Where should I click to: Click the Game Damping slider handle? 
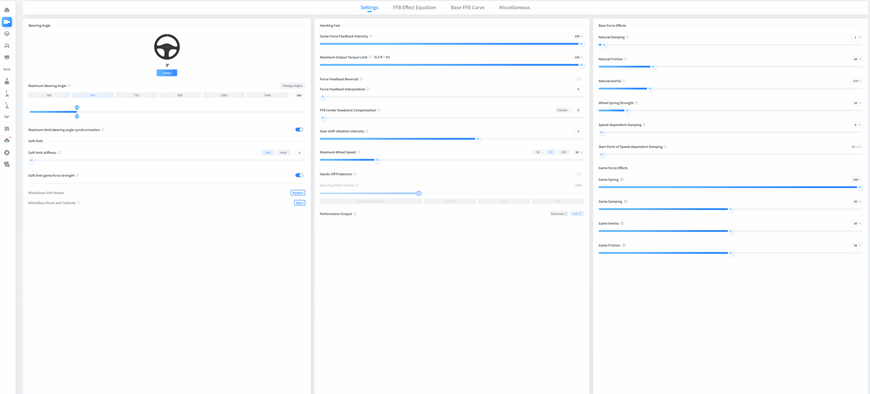click(731, 209)
